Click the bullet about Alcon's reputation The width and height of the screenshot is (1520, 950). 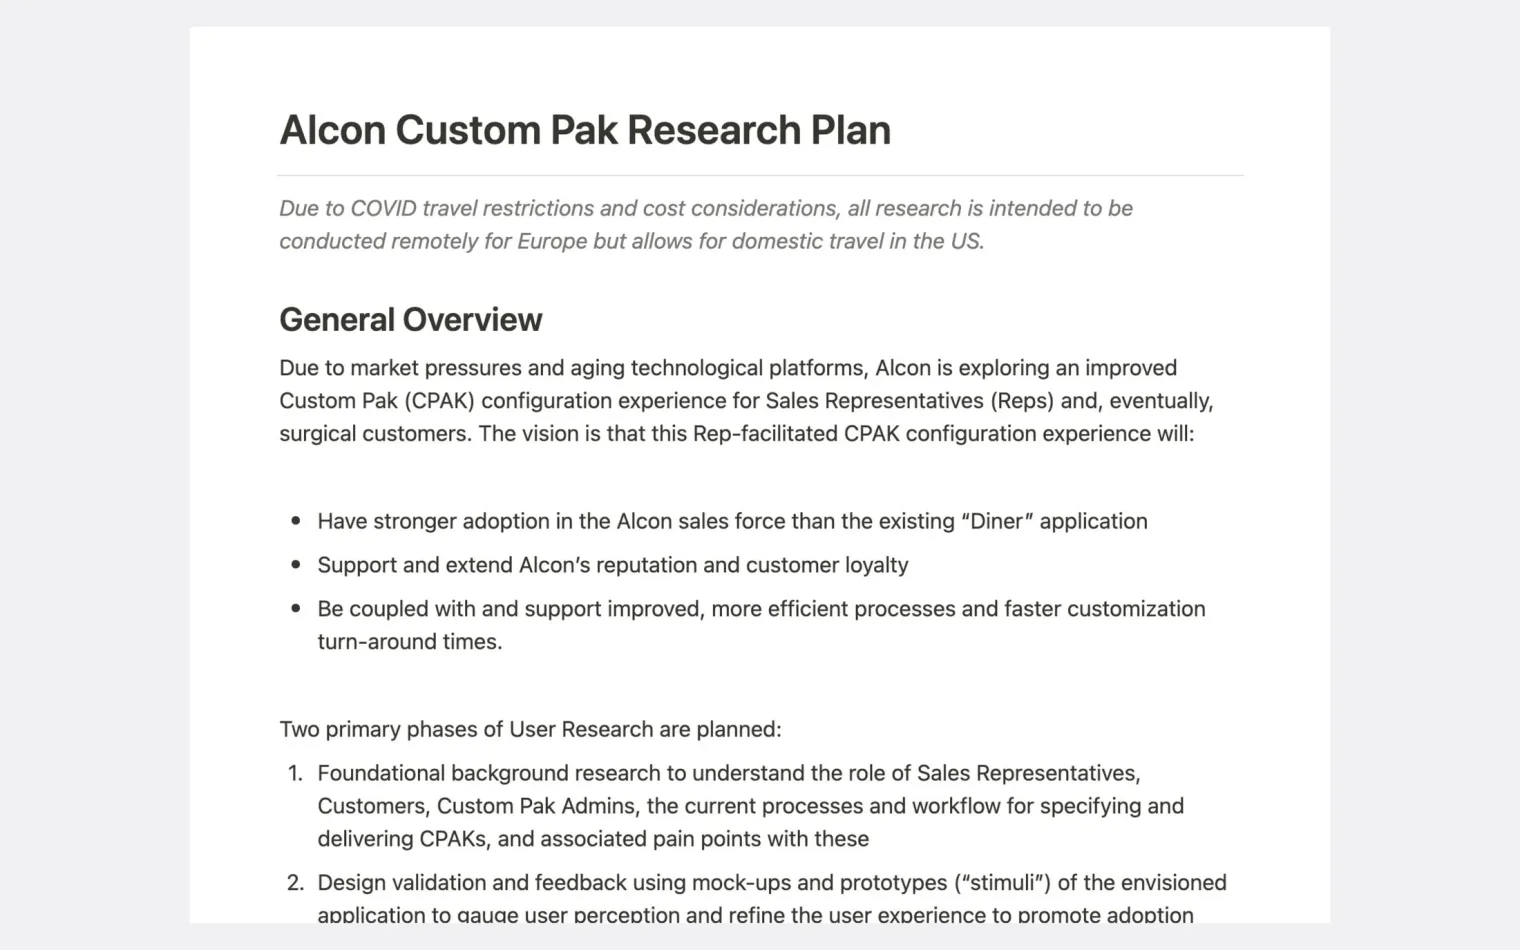pyautogui.click(x=613, y=565)
